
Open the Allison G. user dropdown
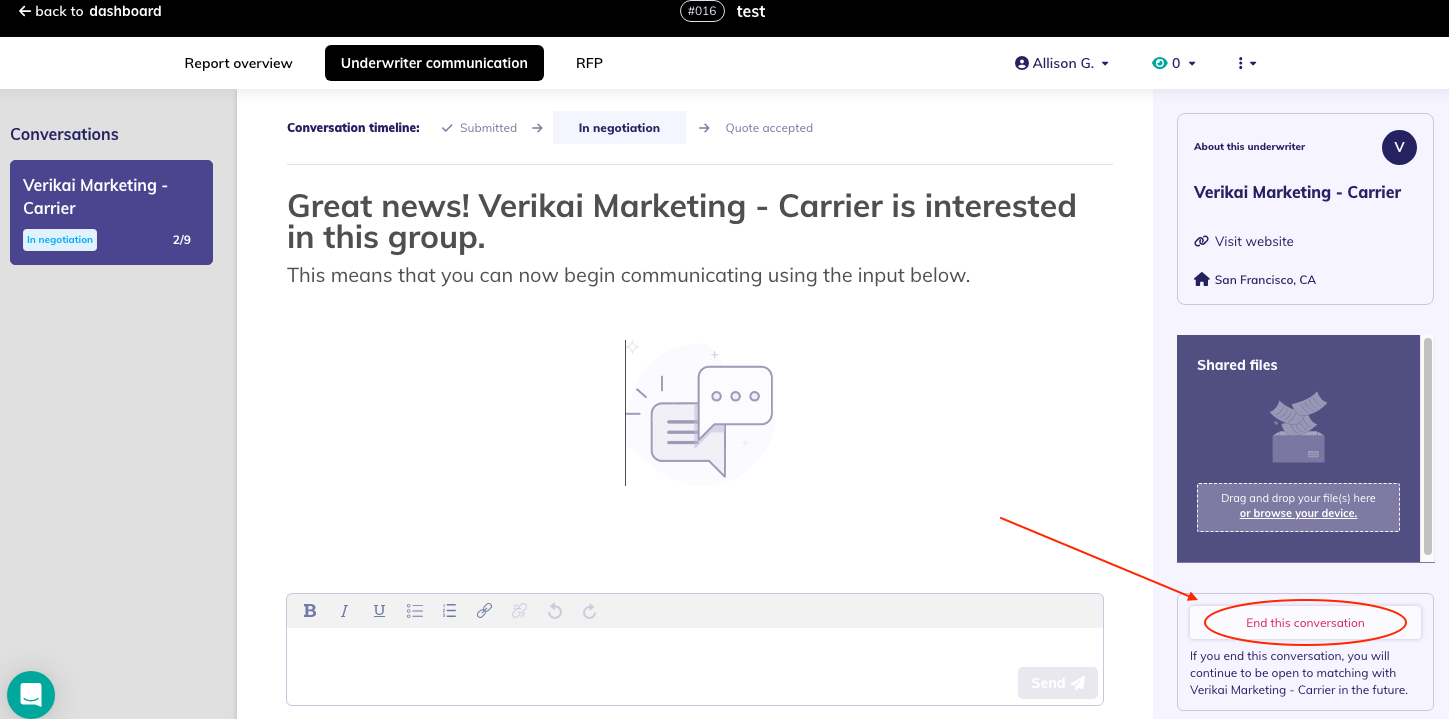point(1062,63)
